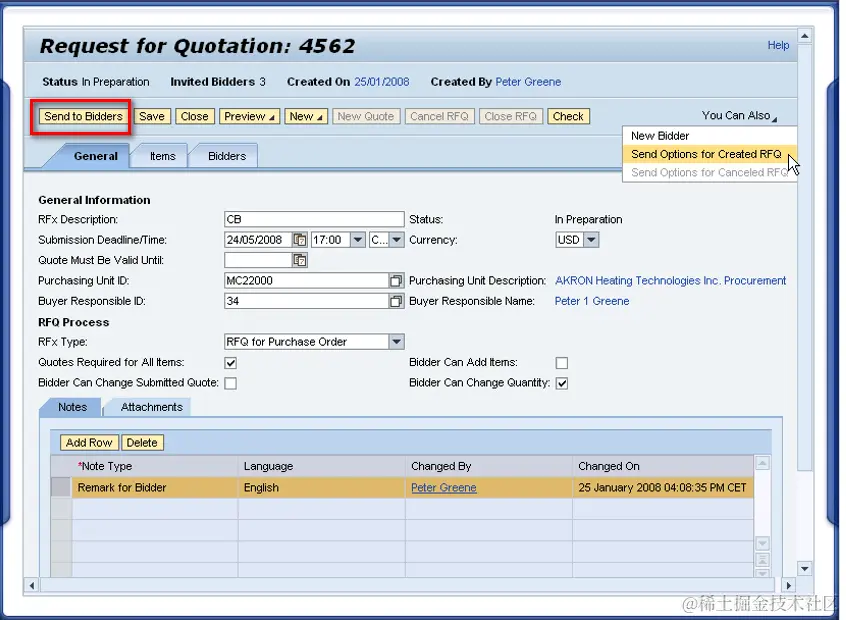846x620 pixels.
Task: Click the New Quote button
Action: point(366,116)
